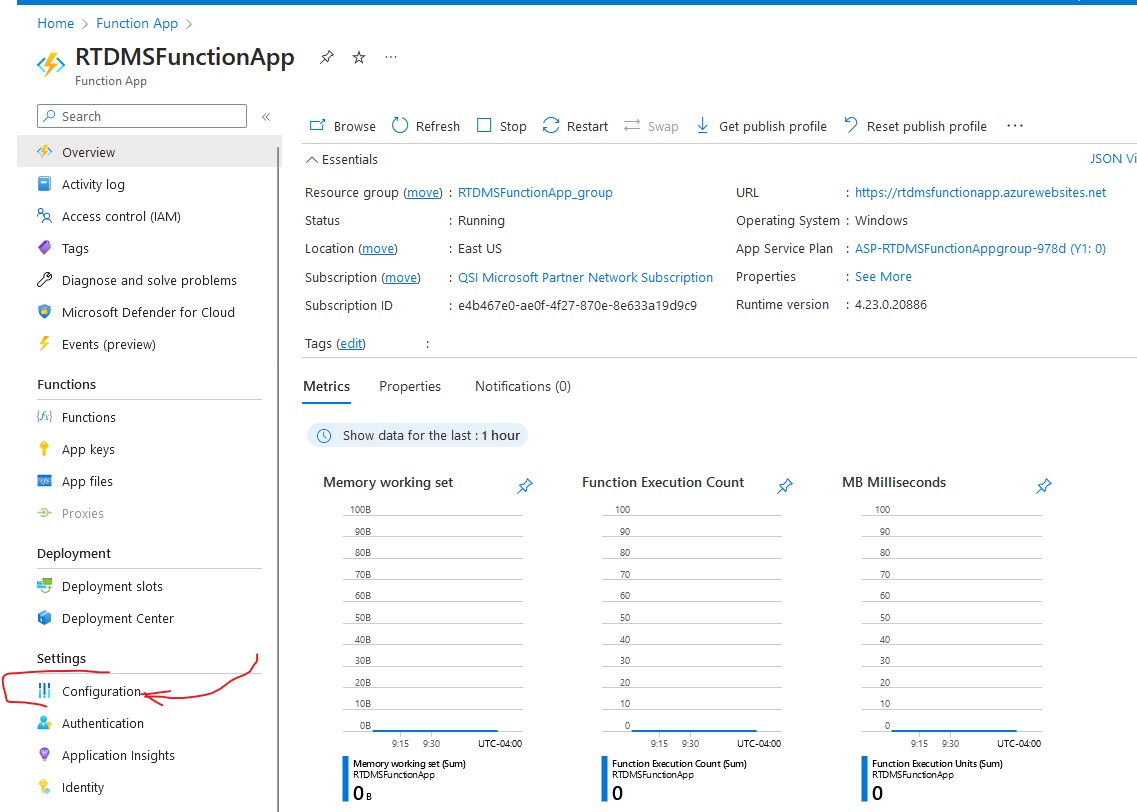1137x812 pixels.
Task: Open RTDMSFunctionApp_group resource group
Action: click(x=535, y=192)
